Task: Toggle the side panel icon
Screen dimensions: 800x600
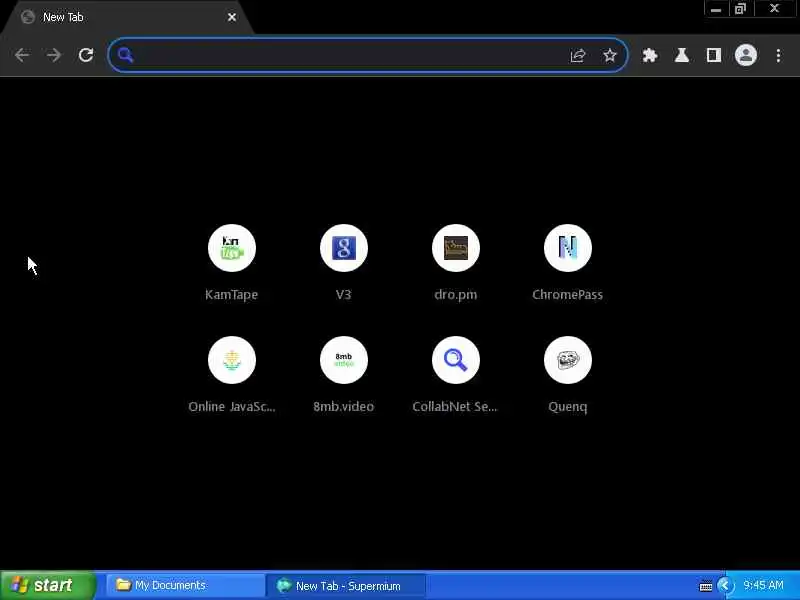Action: click(714, 55)
